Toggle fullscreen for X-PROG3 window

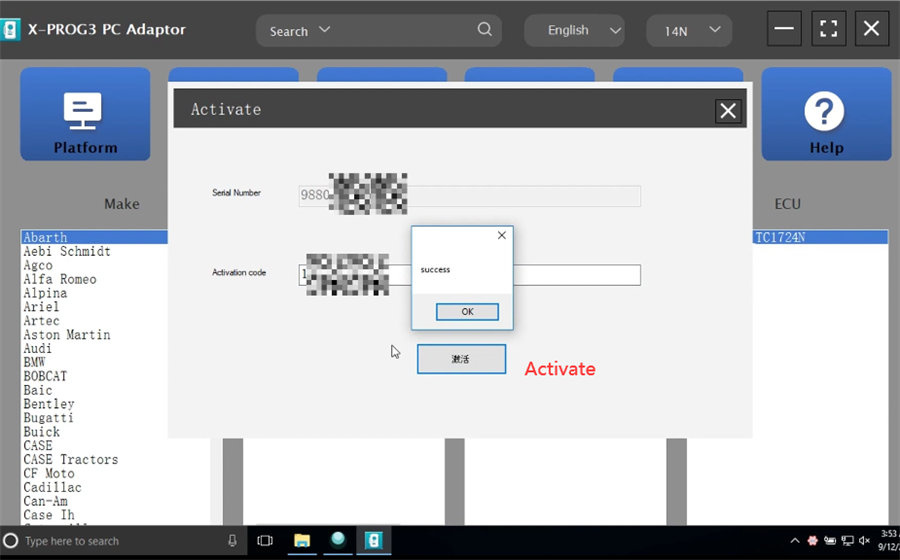coord(828,28)
